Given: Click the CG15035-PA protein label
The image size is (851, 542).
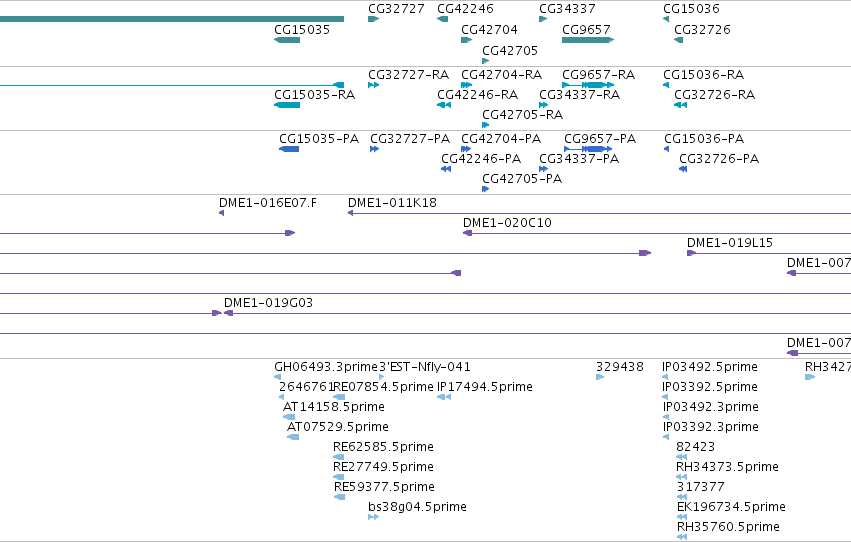Looking at the screenshot, I should coord(319,139).
